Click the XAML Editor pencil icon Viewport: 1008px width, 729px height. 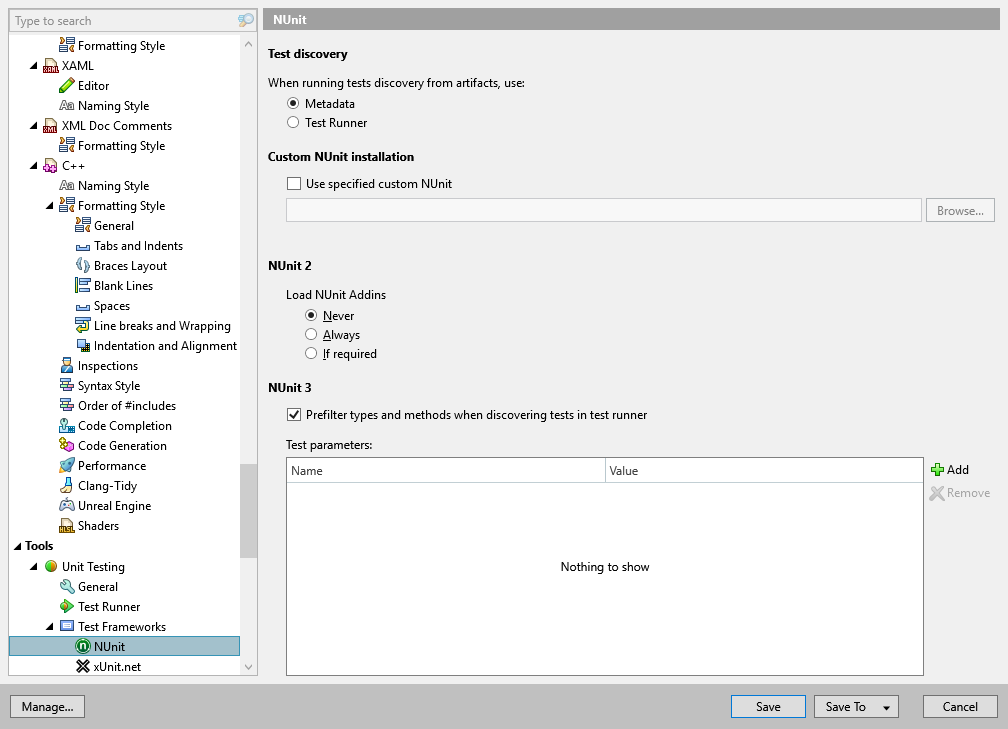click(66, 86)
